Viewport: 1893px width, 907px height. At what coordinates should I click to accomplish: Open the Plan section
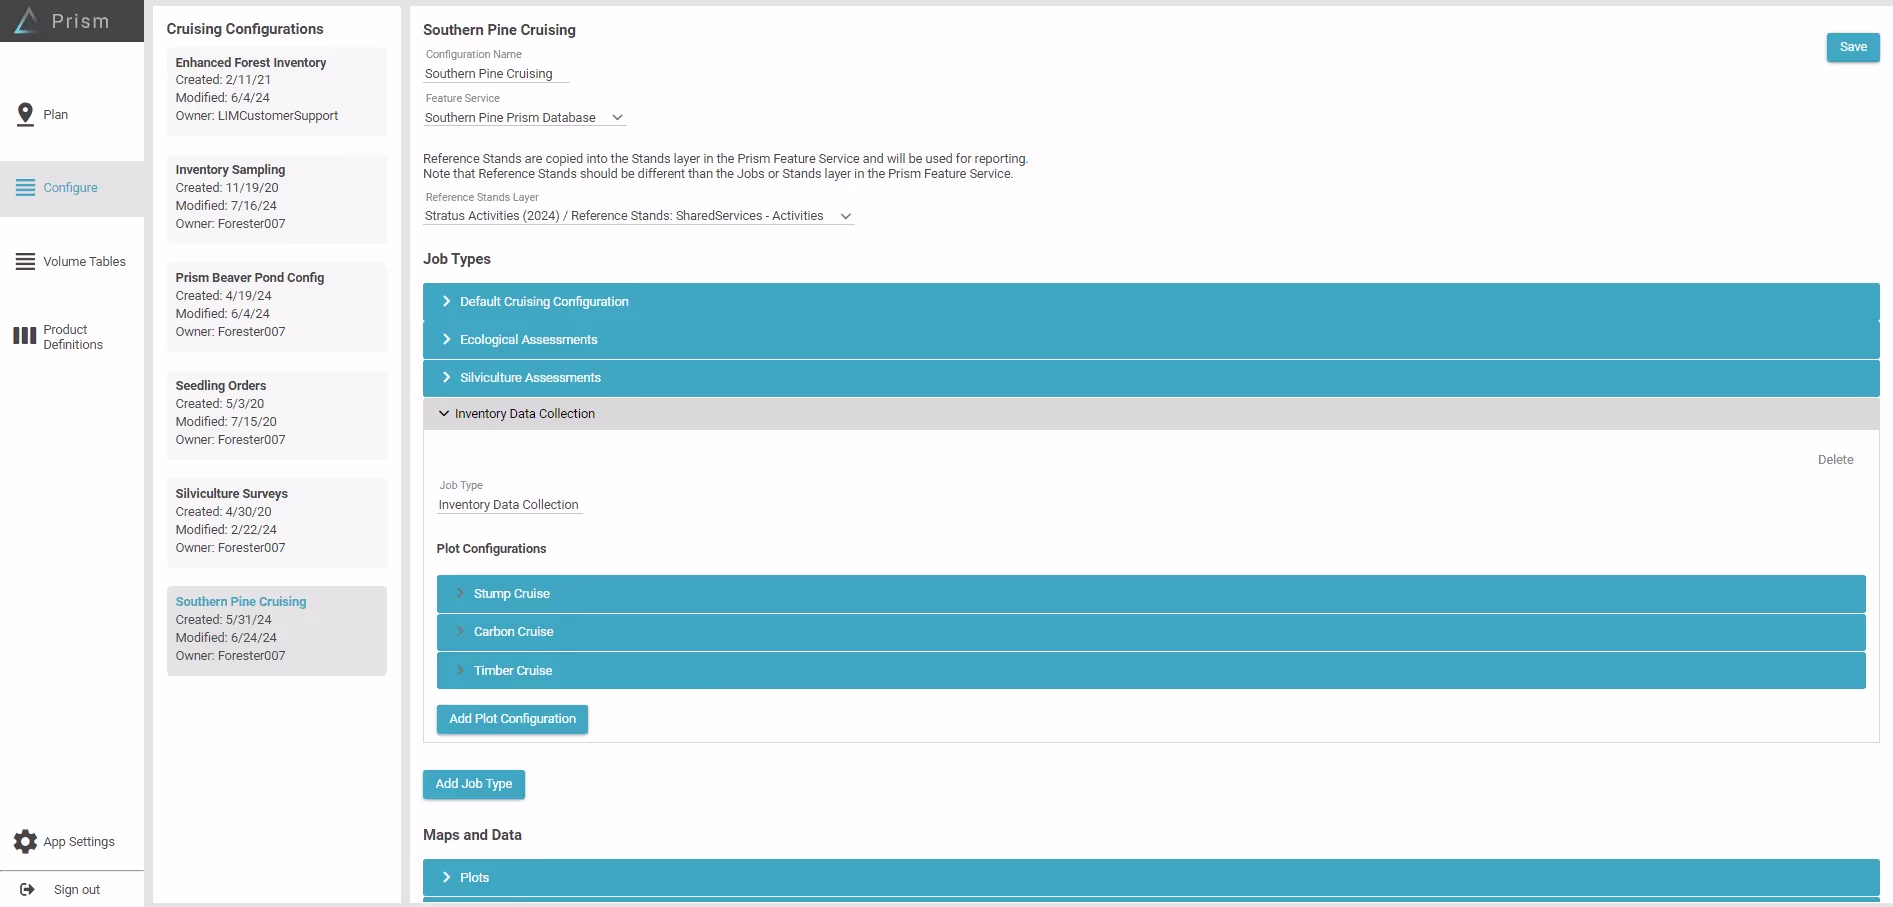[x=72, y=115]
